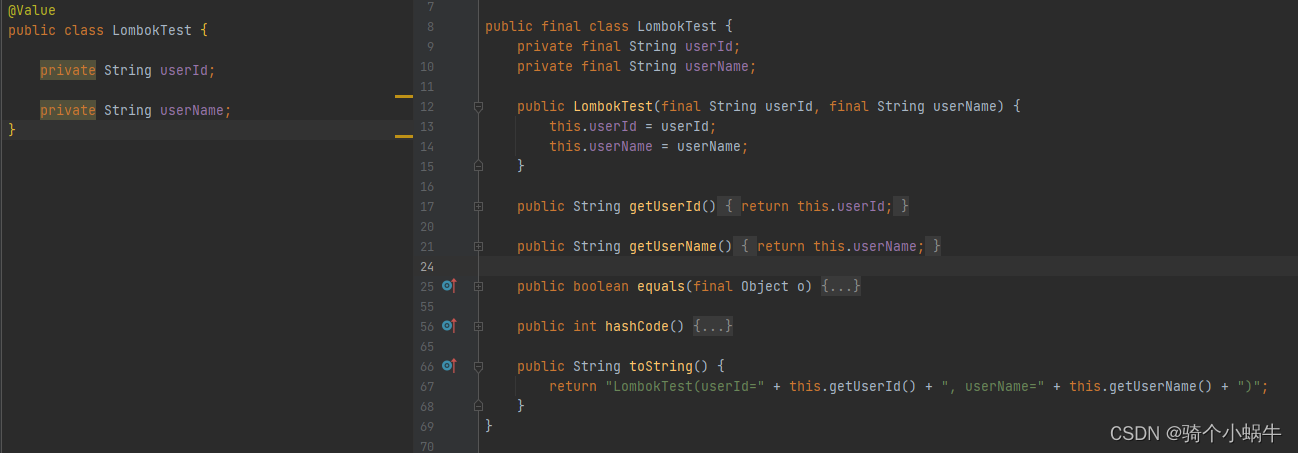Click line number 24 in the gutter
Image resolution: width=1298 pixels, height=453 pixels.
pos(427,266)
